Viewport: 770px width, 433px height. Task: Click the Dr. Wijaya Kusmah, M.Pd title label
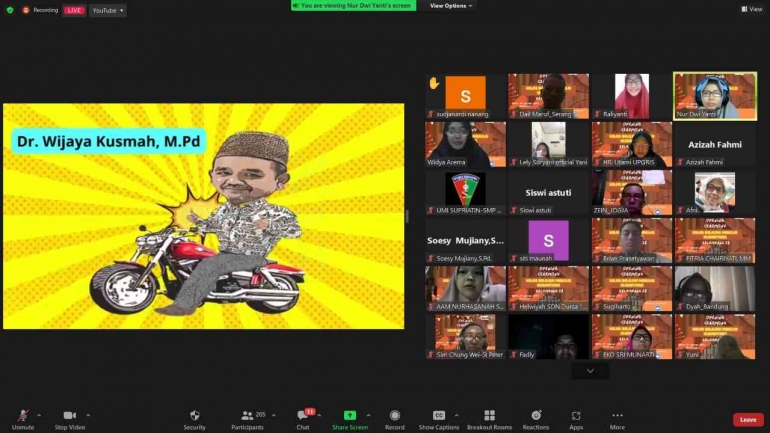pyautogui.click(x=109, y=141)
